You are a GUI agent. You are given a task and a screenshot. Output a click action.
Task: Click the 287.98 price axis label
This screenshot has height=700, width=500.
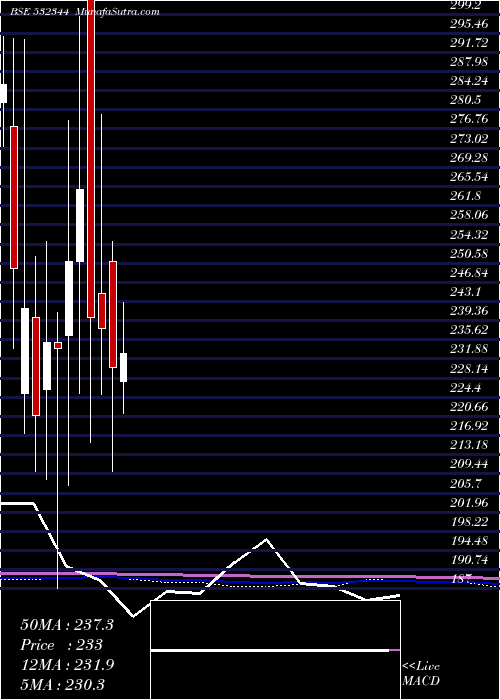[x=469, y=62]
